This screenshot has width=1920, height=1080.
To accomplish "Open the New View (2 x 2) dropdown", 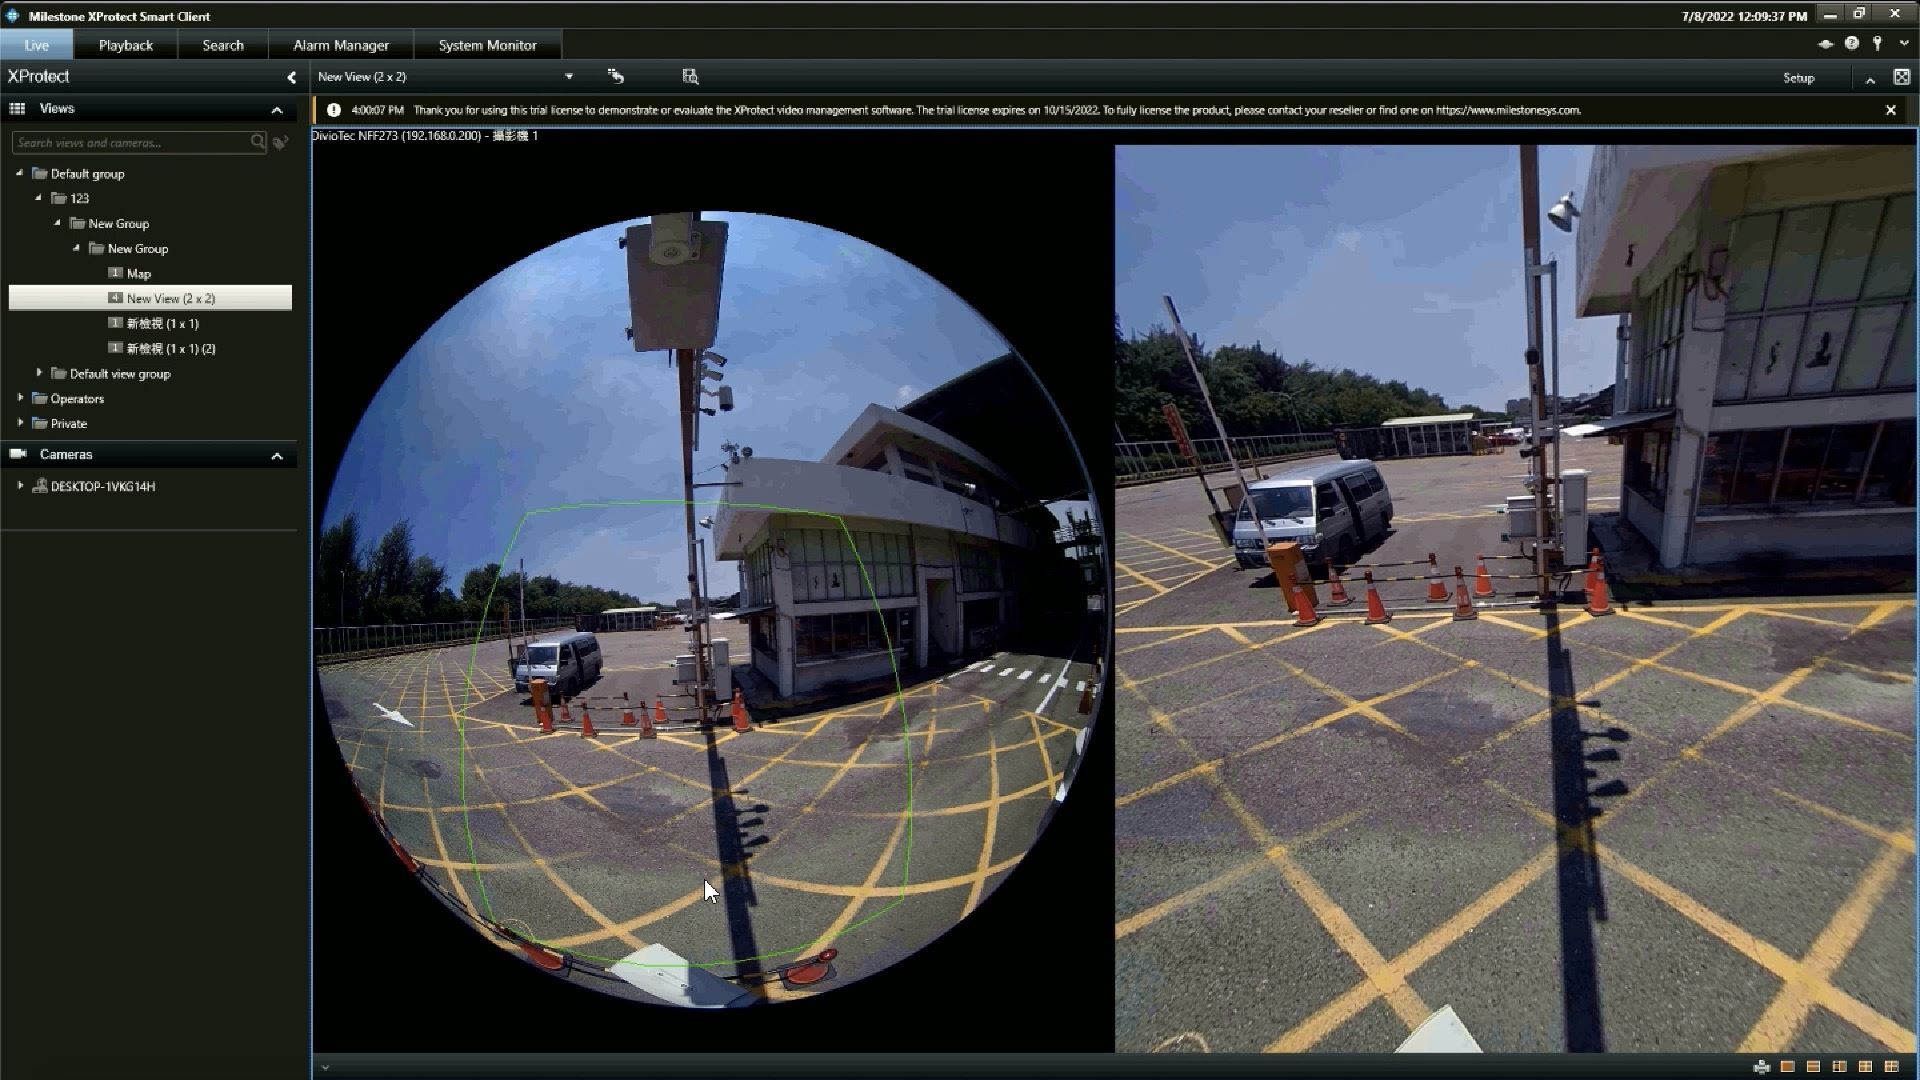I will click(x=568, y=77).
